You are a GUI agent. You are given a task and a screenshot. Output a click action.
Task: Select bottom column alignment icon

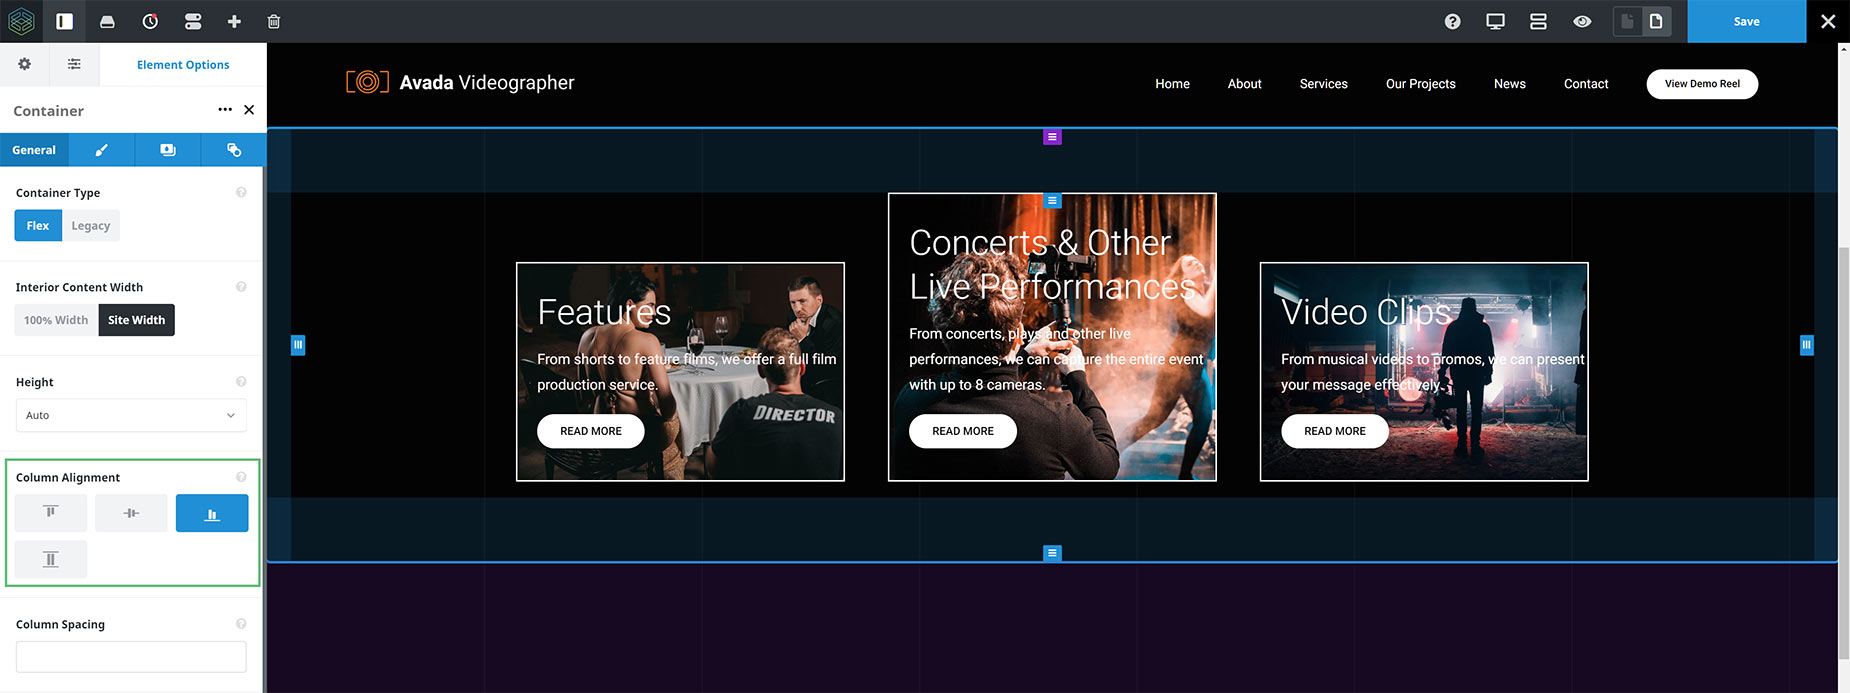click(x=212, y=513)
